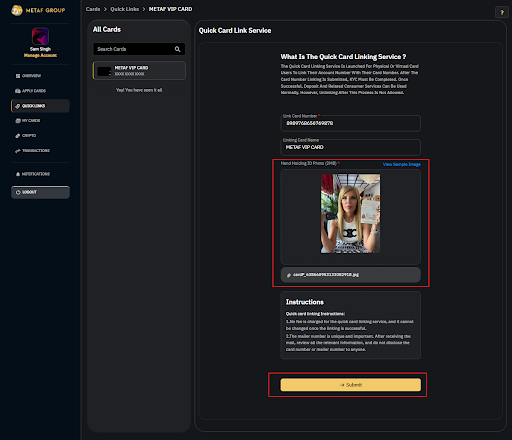Click the Logout button
512x440 pixels.
coord(40,192)
